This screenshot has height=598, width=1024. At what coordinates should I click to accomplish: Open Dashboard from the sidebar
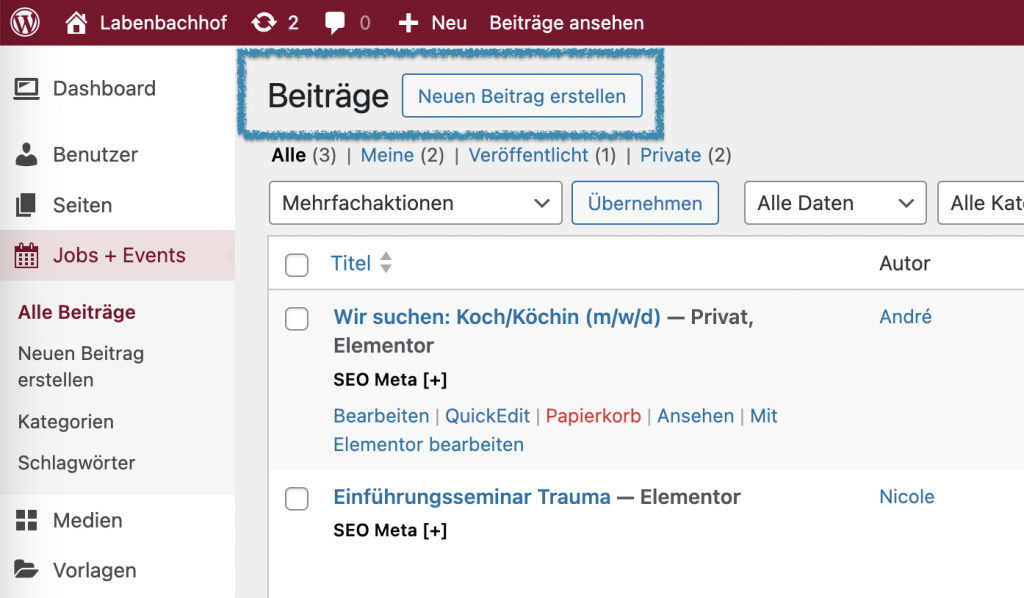(x=104, y=89)
